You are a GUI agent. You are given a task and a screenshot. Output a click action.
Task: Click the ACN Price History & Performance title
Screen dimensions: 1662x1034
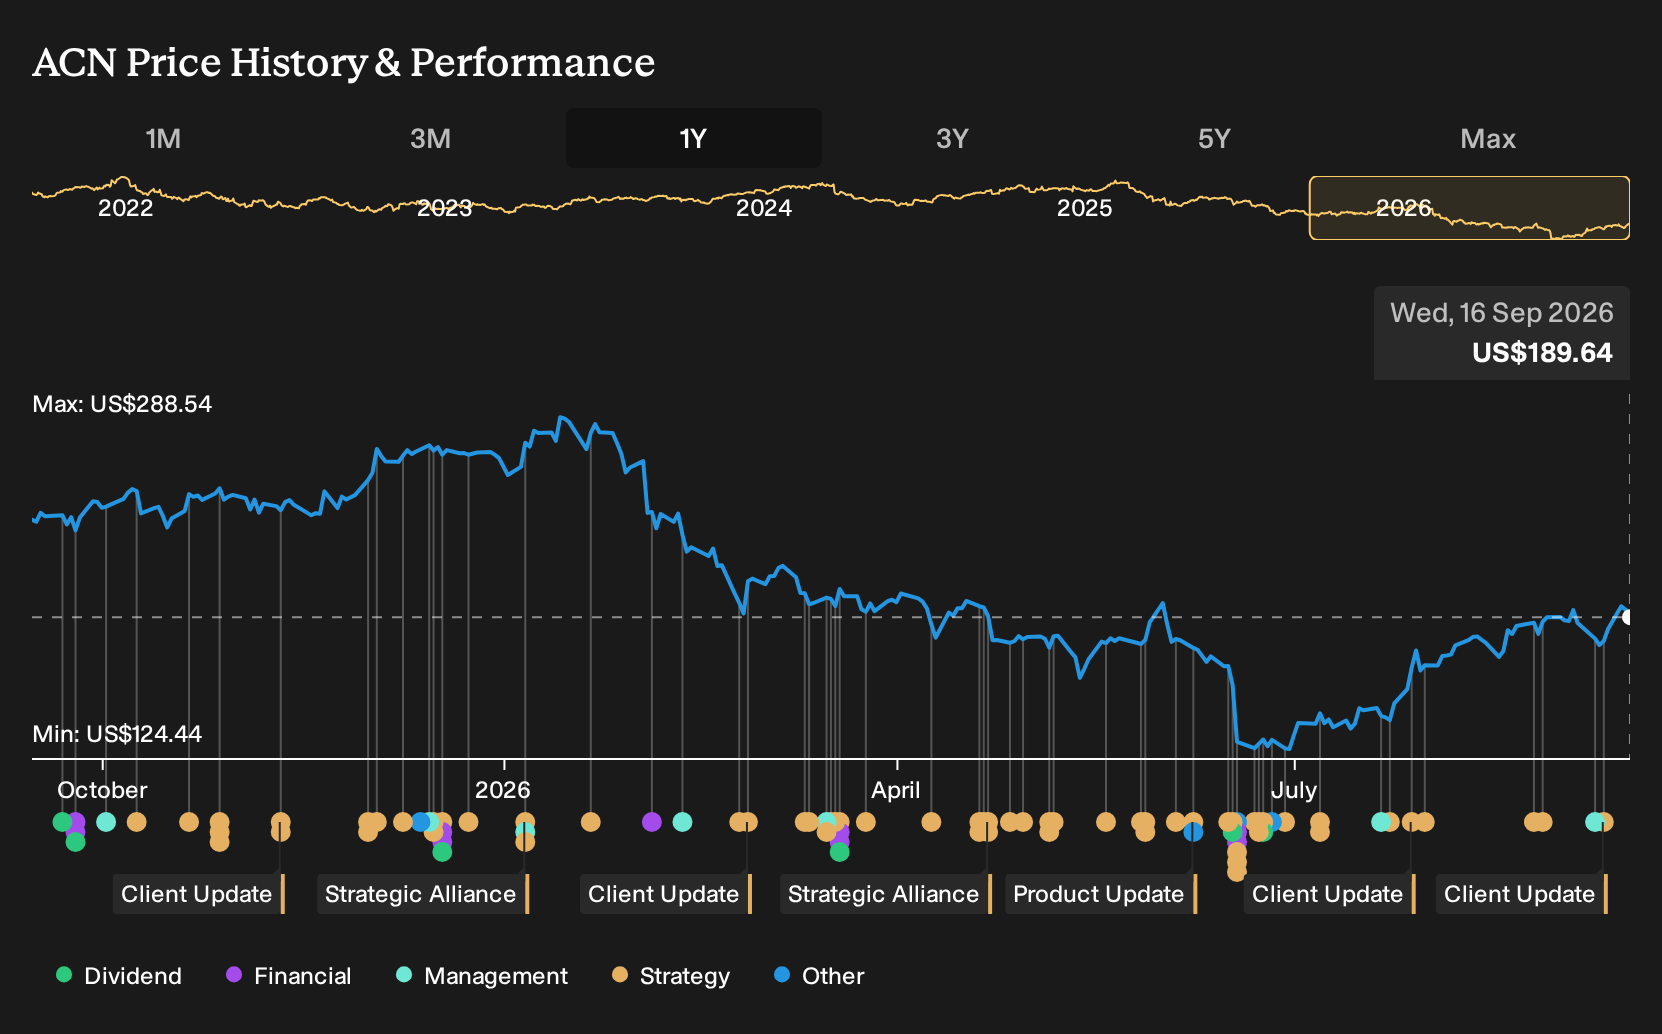(344, 62)
